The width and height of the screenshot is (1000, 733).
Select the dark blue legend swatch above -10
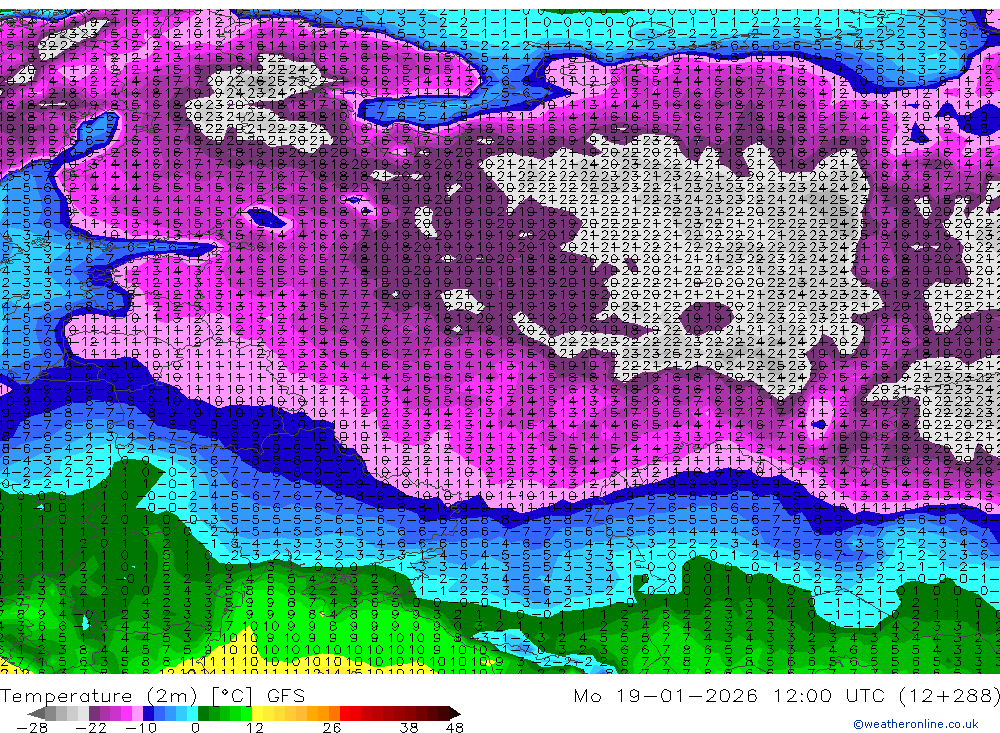point(148,713)
